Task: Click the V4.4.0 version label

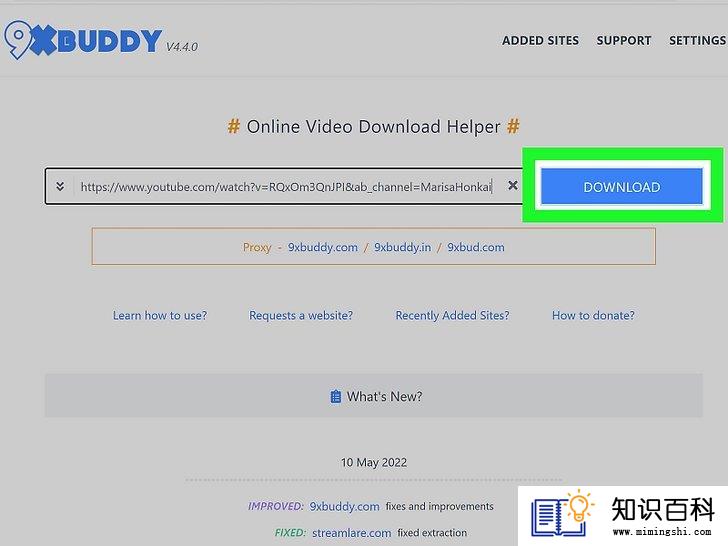Action: 182,47
